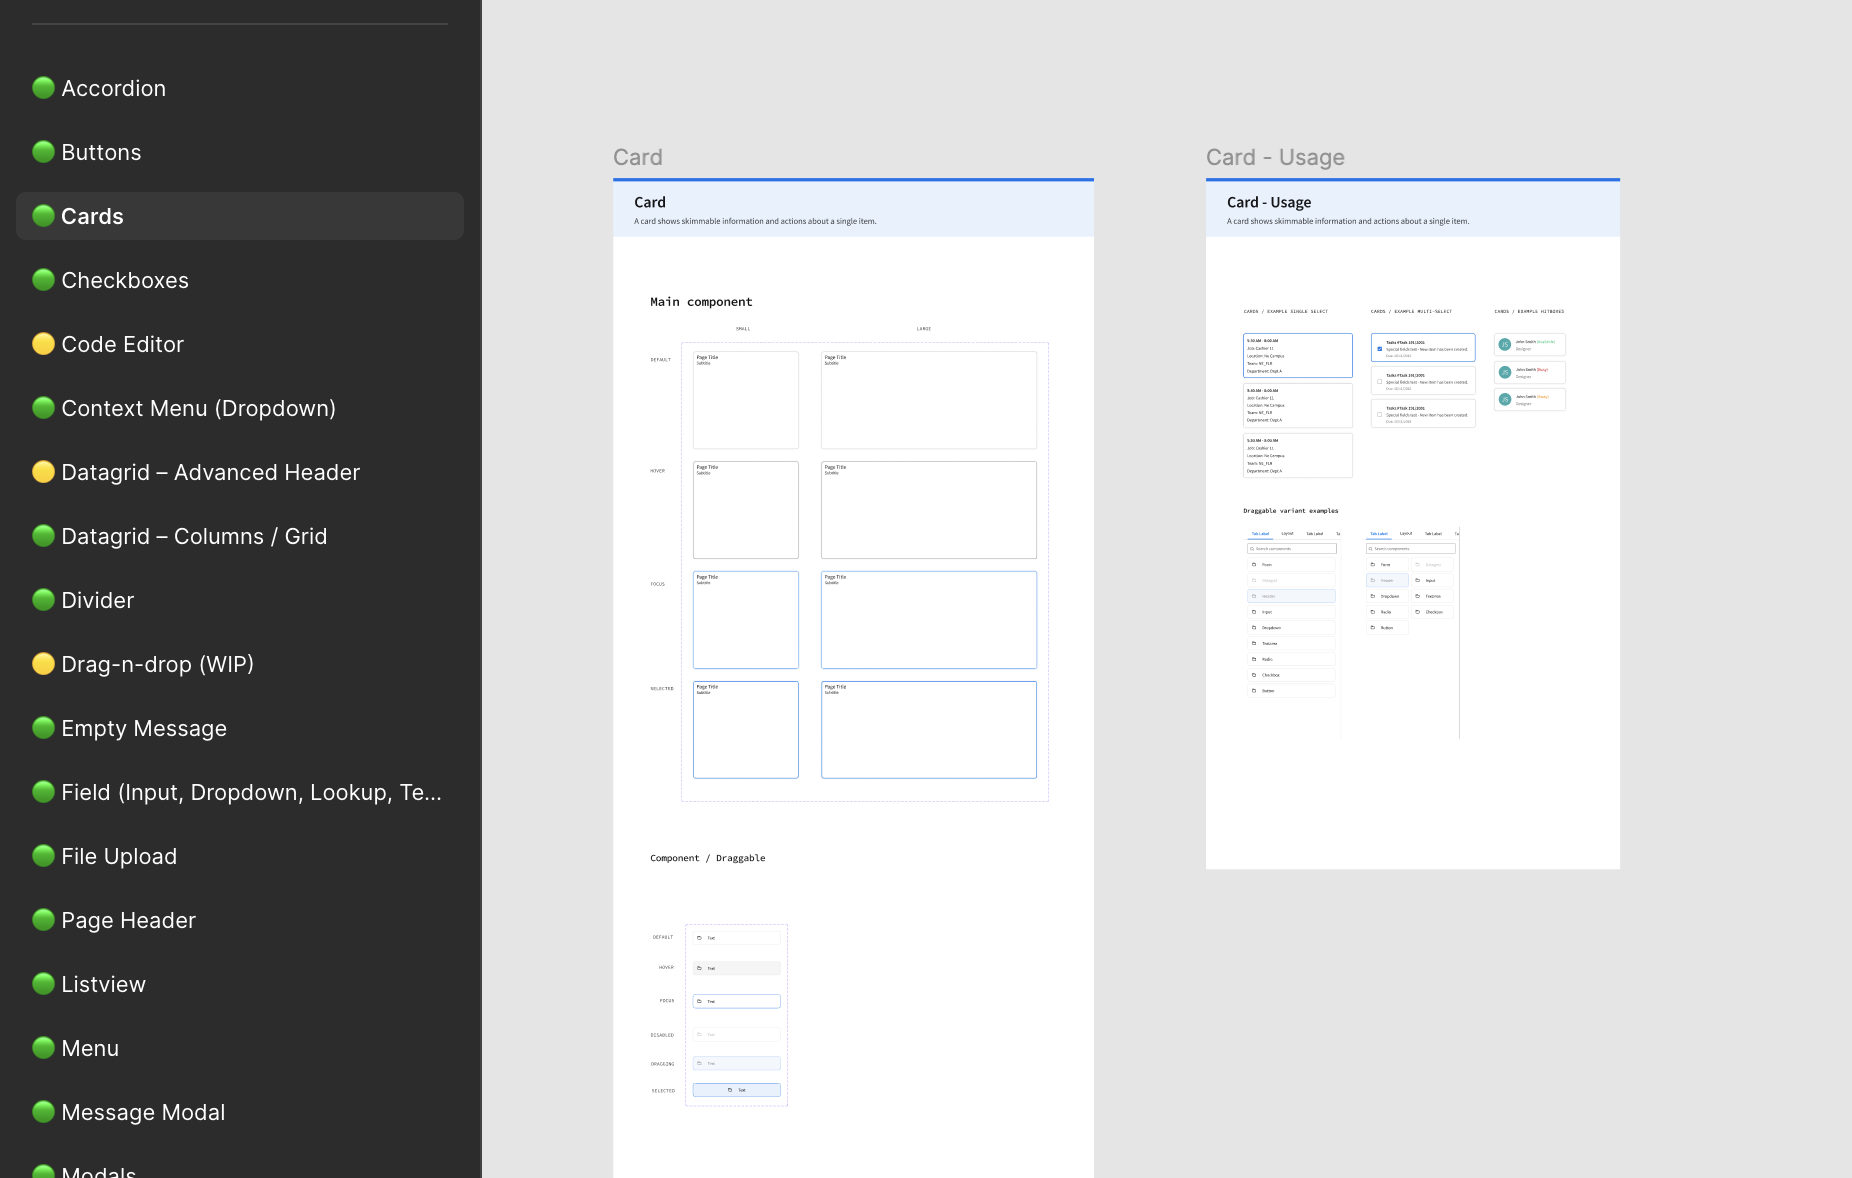The width and height of the screenshot is (1852, 1178).
Task: Click the search field in the two-column draggable list
Action: pyautogui.click(x=1411, y=549)
